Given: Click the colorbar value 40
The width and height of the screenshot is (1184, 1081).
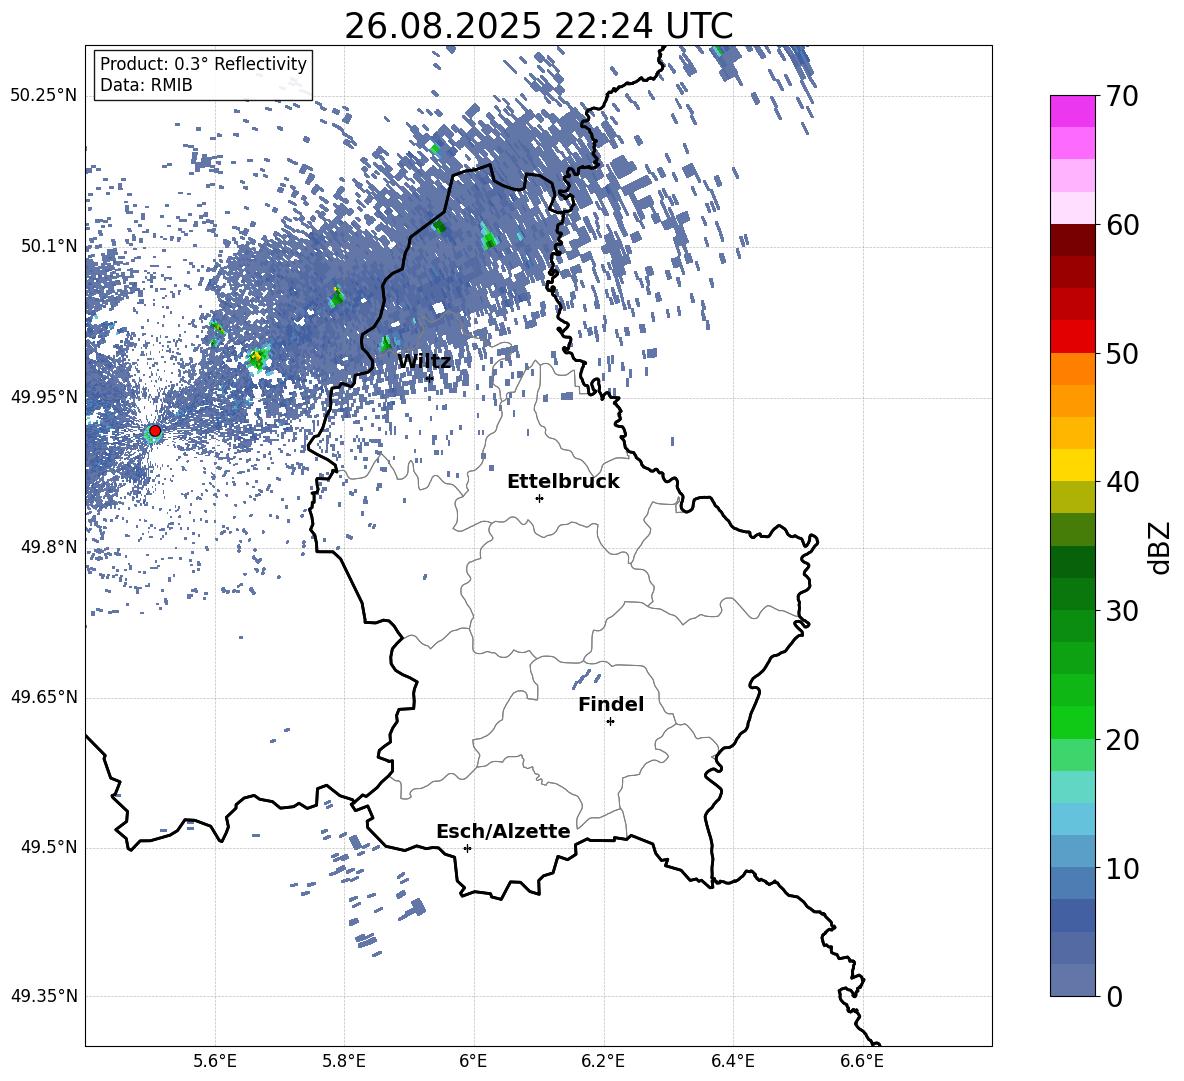Looking at the screenshot, I should point(1122,482).
